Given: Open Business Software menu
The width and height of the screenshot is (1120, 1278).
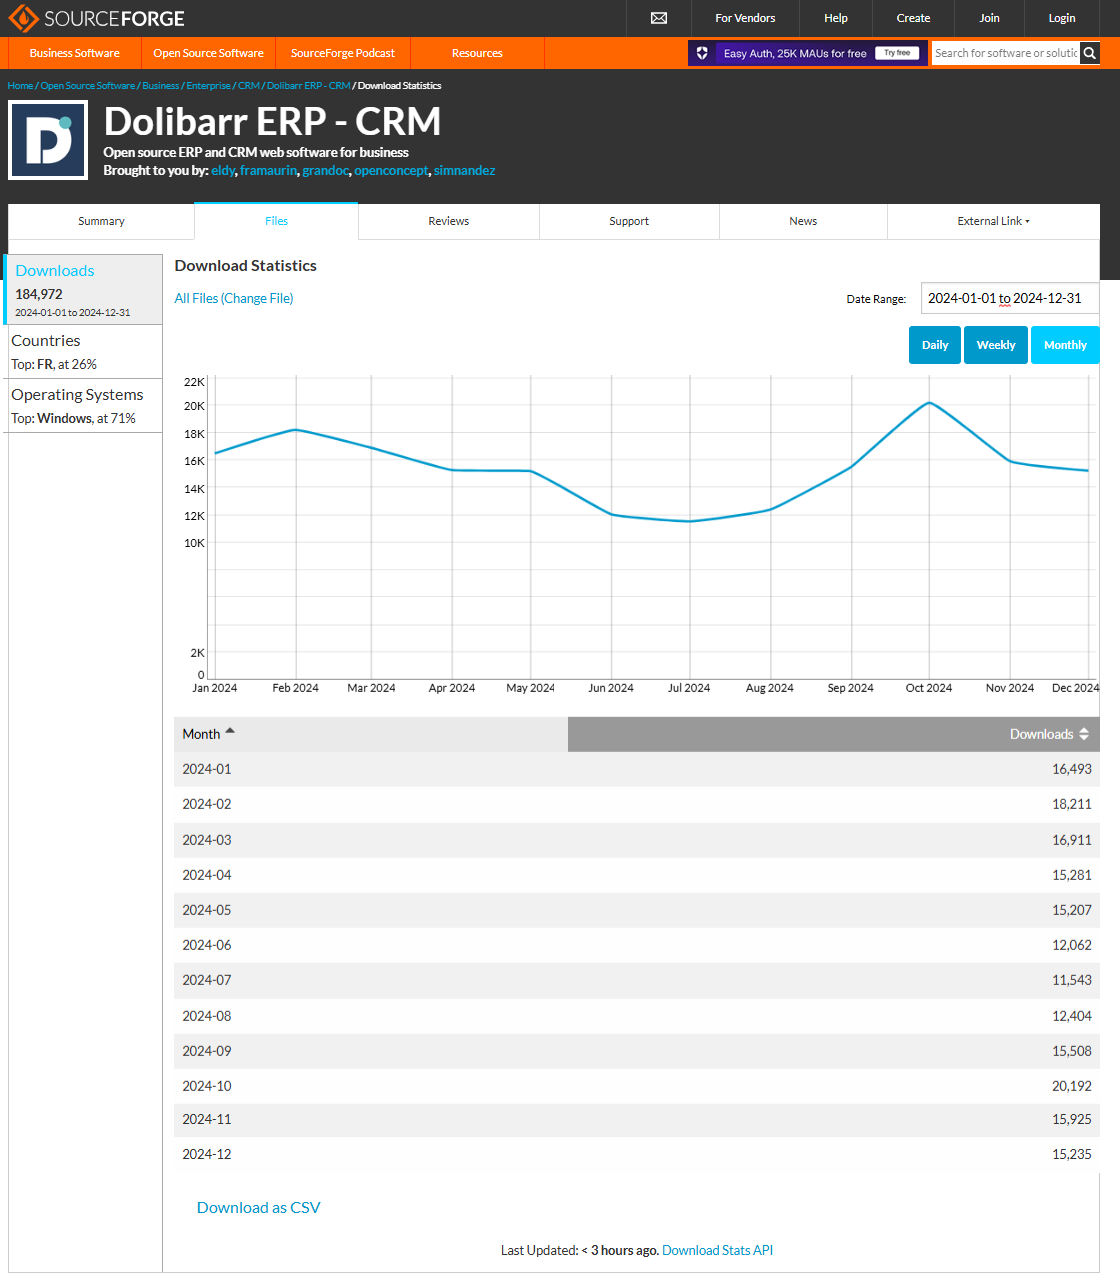Looking at the screenshot, I should coord(75,53).
